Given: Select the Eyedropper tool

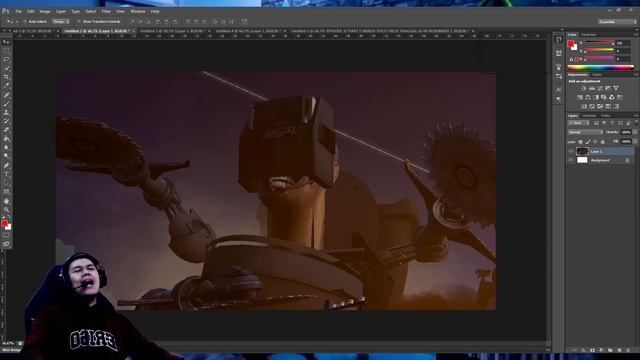Looking at the screenshot, I should click(6, 85).
